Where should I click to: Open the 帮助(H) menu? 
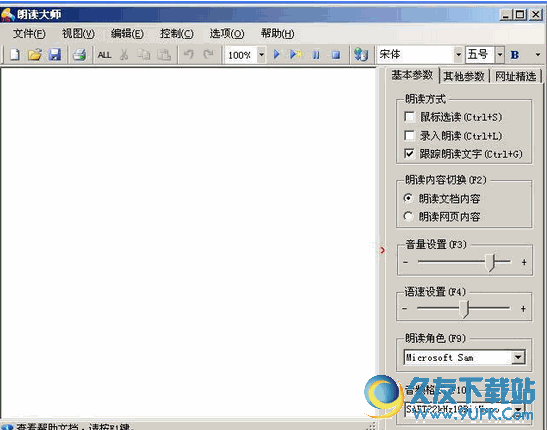click(277, 34)
